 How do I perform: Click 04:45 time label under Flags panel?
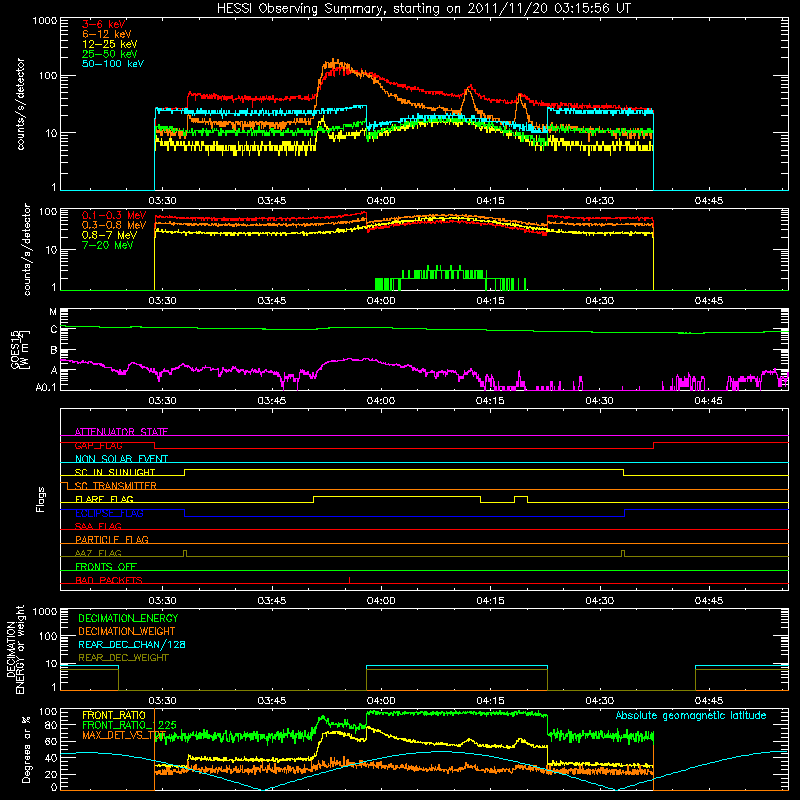(709, 601)
